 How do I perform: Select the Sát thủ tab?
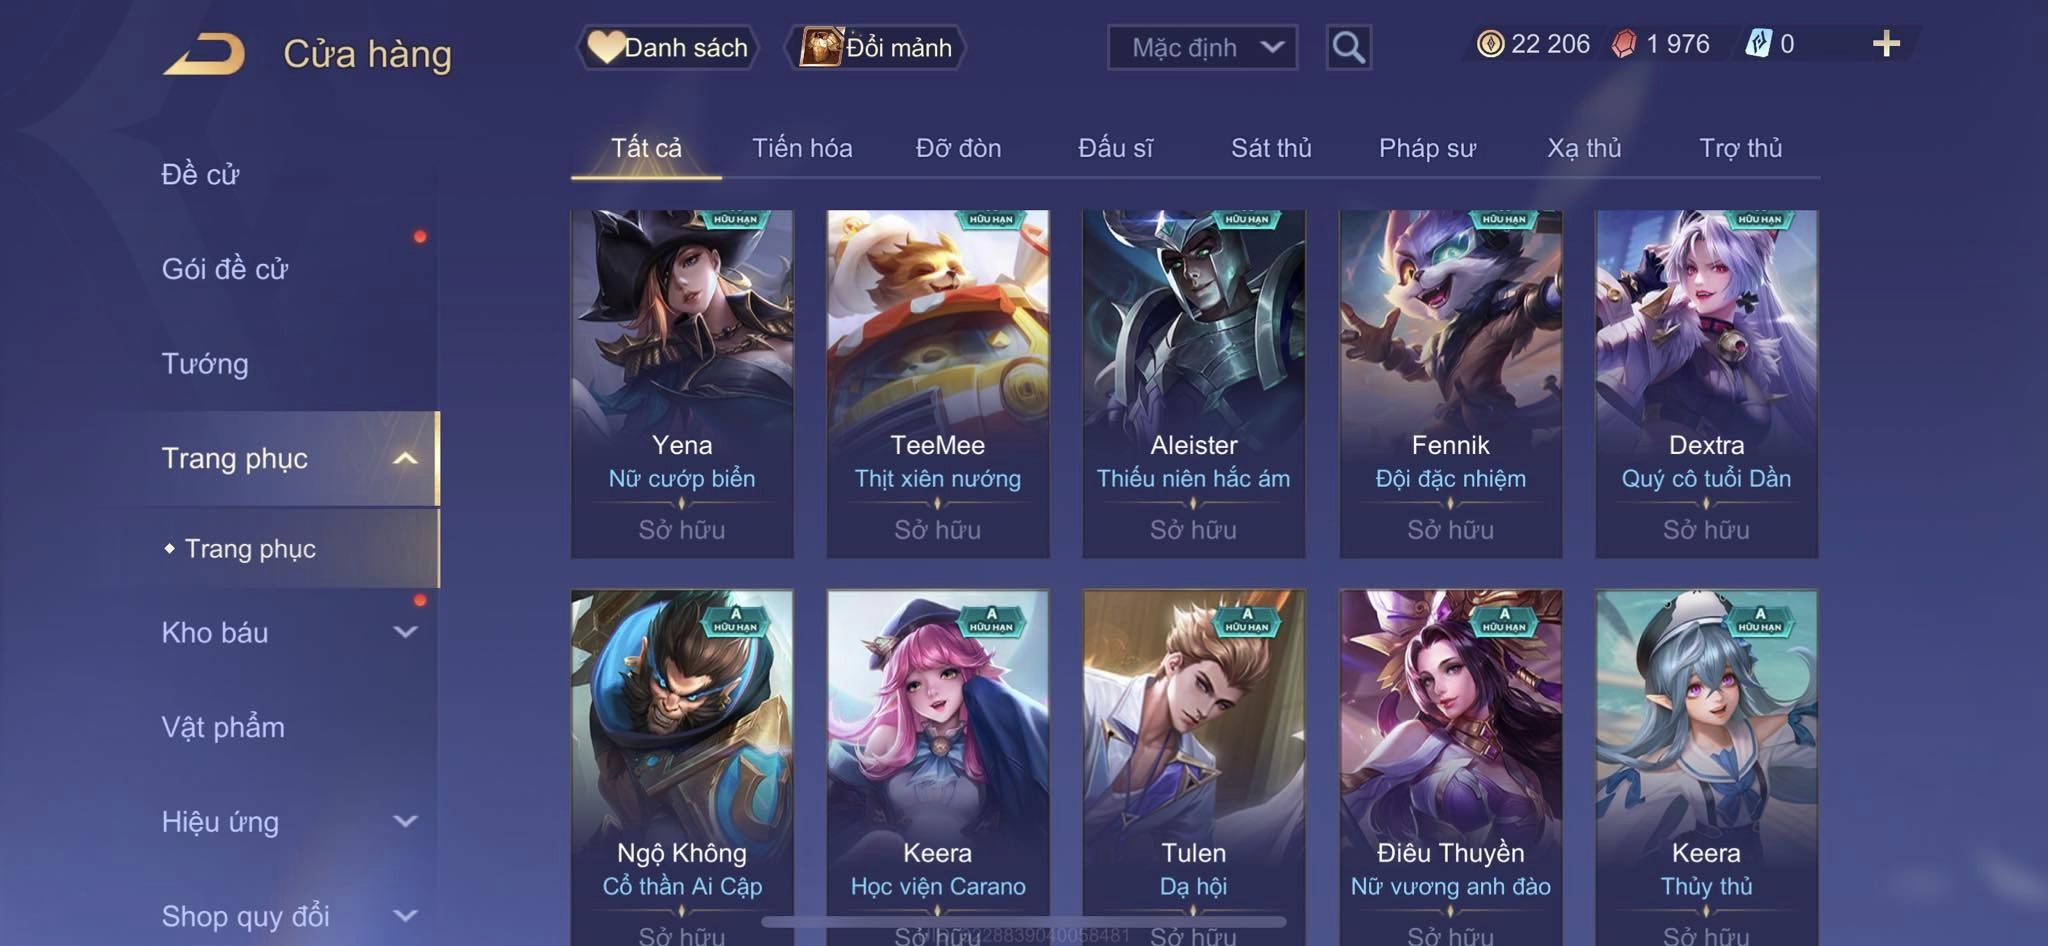[x=1271, y=148]
